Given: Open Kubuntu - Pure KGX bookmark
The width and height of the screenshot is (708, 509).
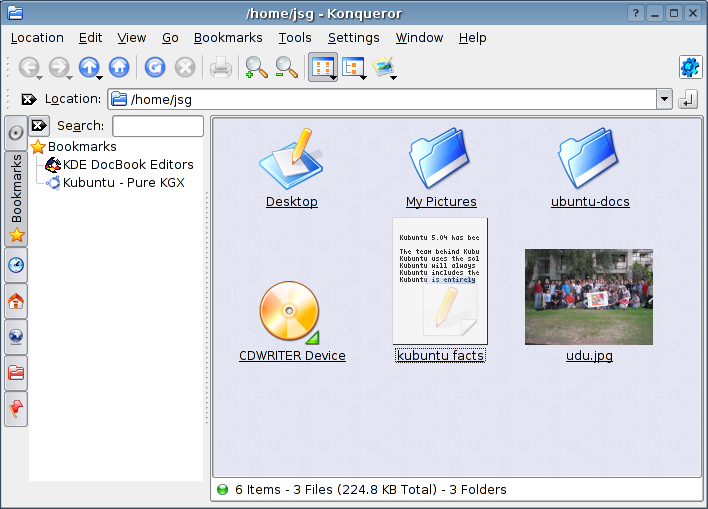Looking at the screenshot, I should pos(116,183).
